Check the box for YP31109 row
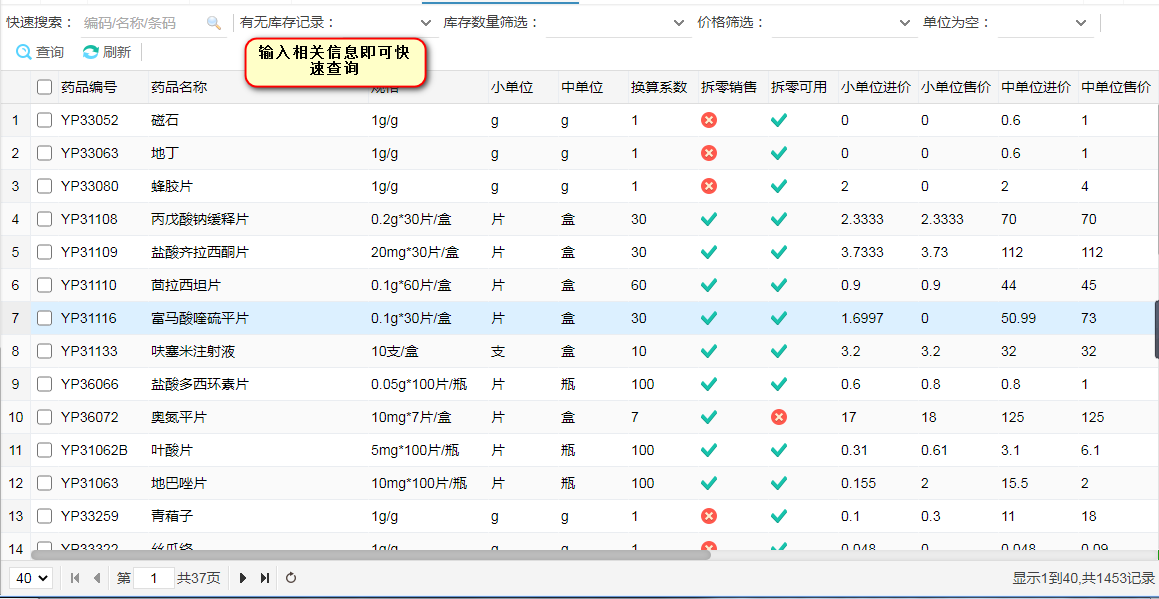The width and height of the screenshot is (1159, 599). pos(44,252)
